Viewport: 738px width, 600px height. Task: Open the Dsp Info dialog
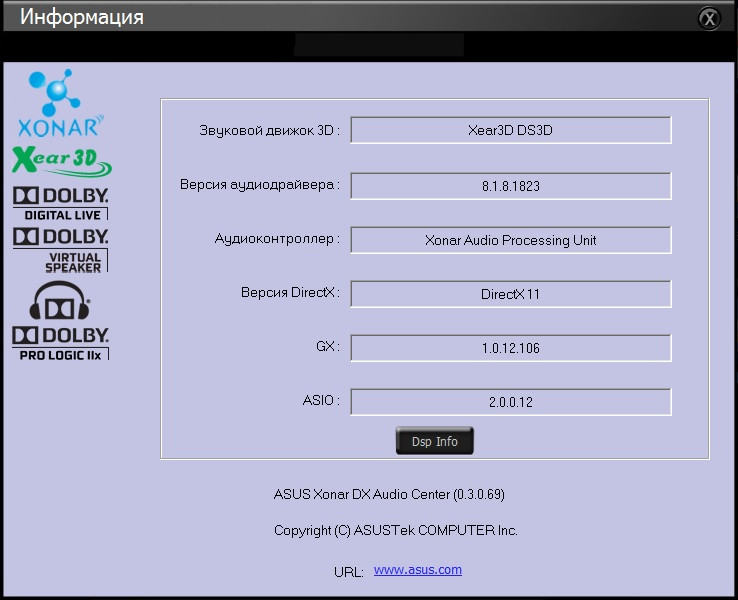(434, 441)
